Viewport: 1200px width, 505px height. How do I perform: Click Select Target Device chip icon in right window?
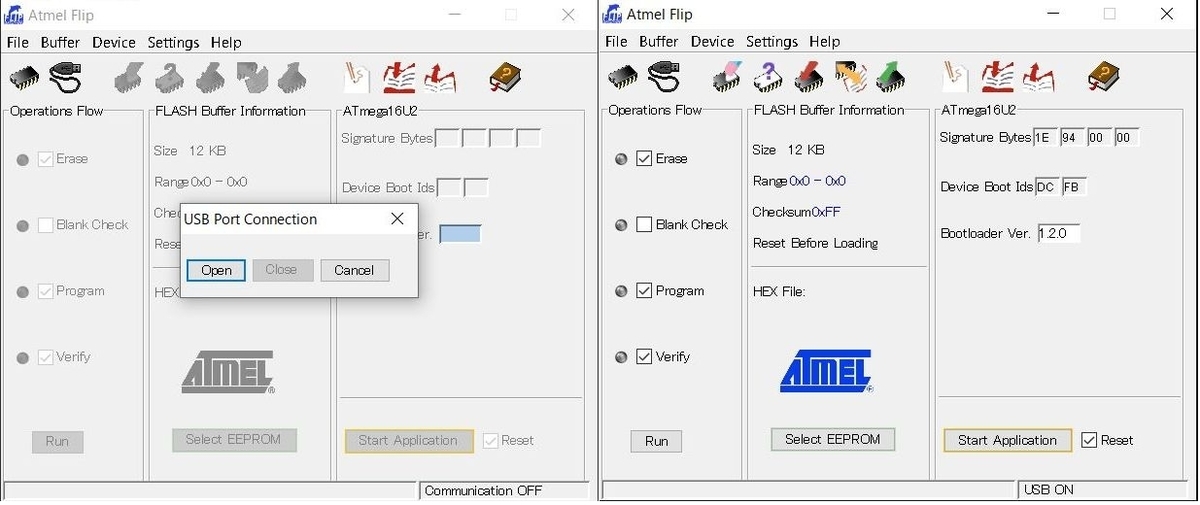(624, 76)
